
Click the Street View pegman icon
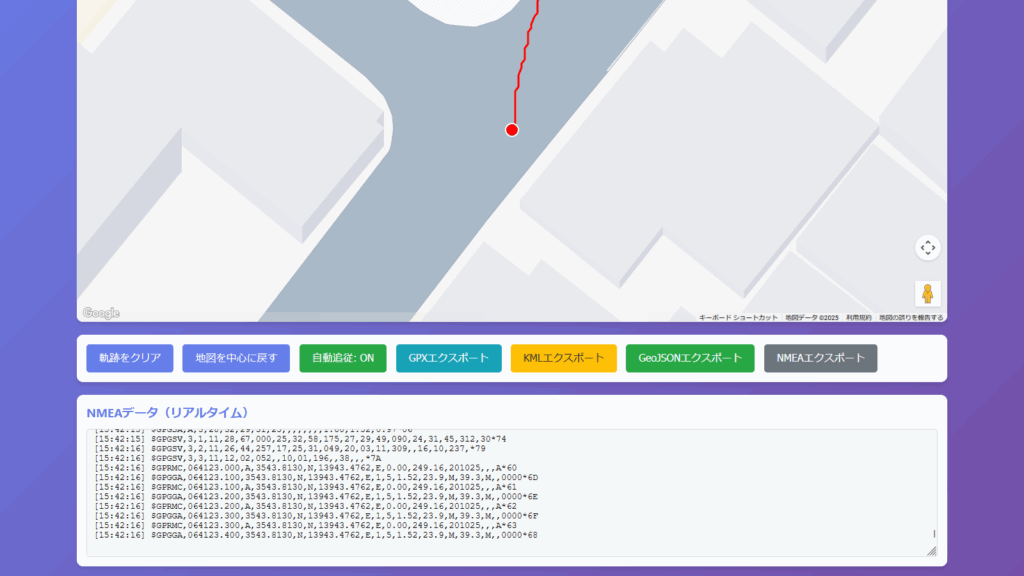tap(927, 294)
